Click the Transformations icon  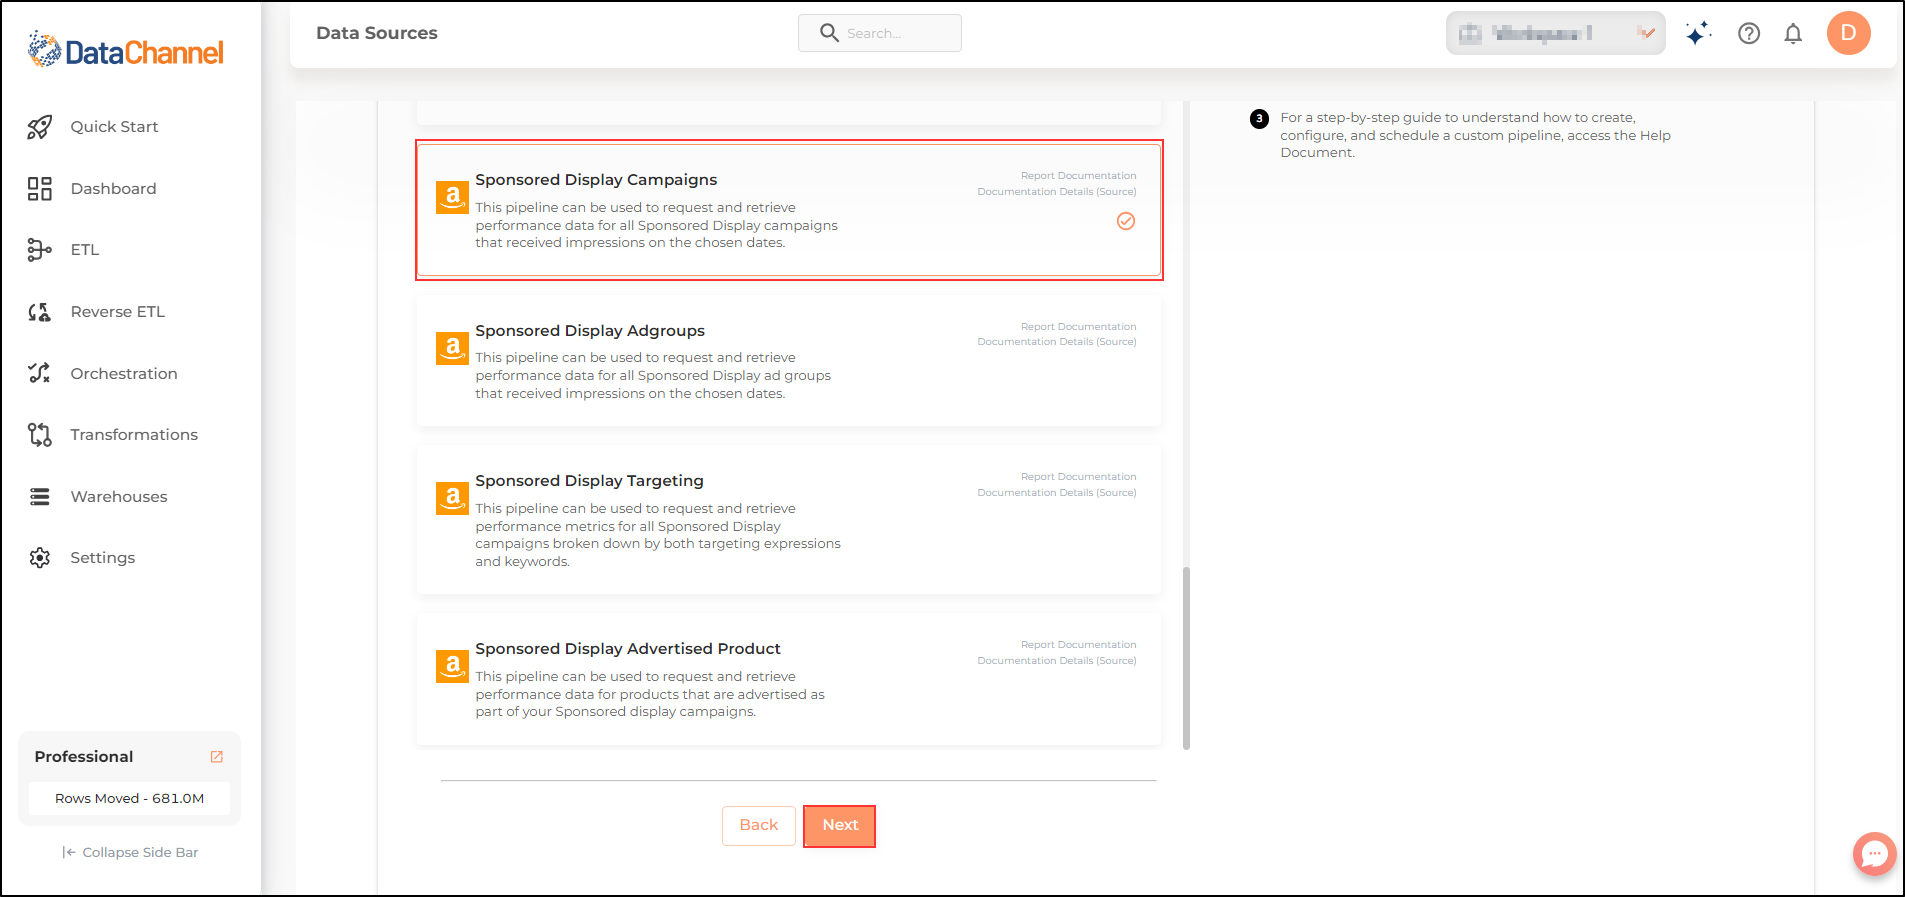pyautogui.click(x=40, y=435)
